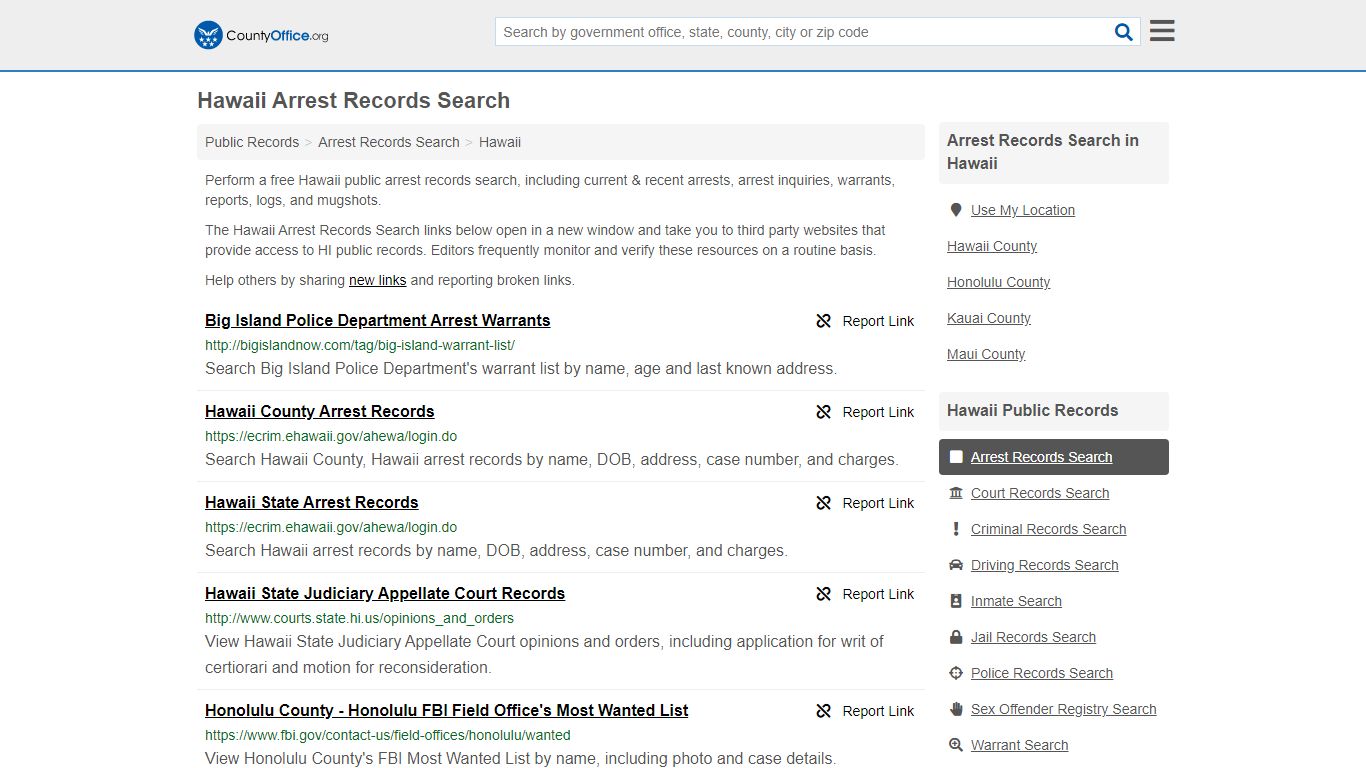The width and height of the screenshot is (1366, 768).
Task: Click broken-link icon for Hawaii State Arrest Records
Action: [x=824, y=503]
